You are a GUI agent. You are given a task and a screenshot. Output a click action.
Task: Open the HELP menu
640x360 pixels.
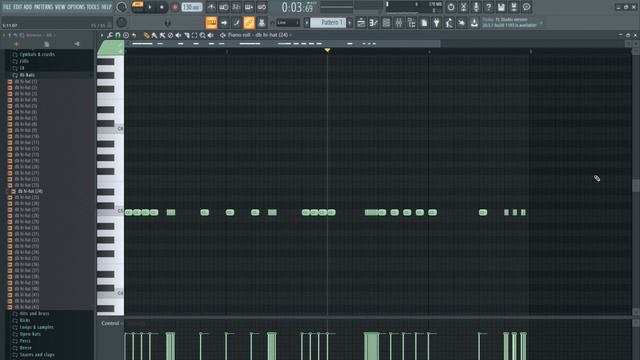(x=106, y=7)
